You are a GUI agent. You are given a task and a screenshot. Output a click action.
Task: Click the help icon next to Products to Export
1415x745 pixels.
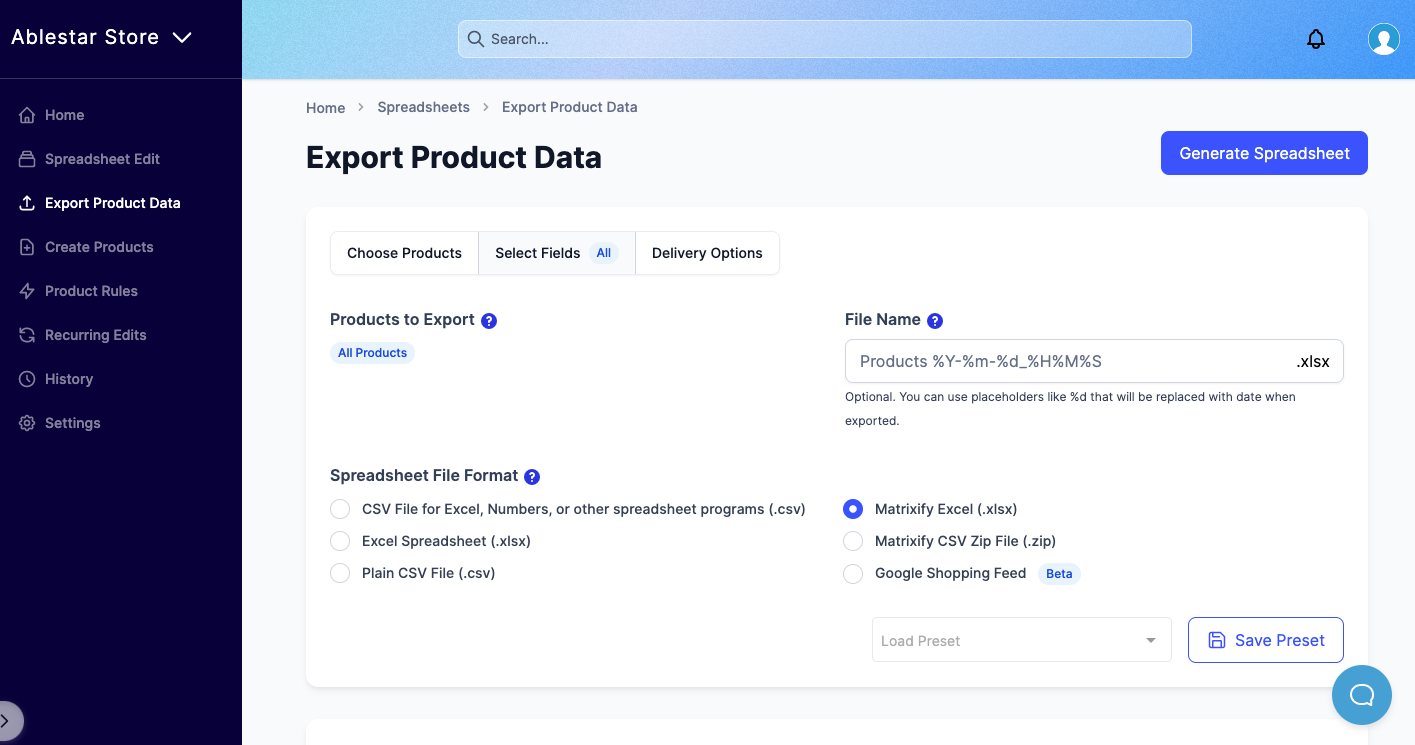click(489, 320)
